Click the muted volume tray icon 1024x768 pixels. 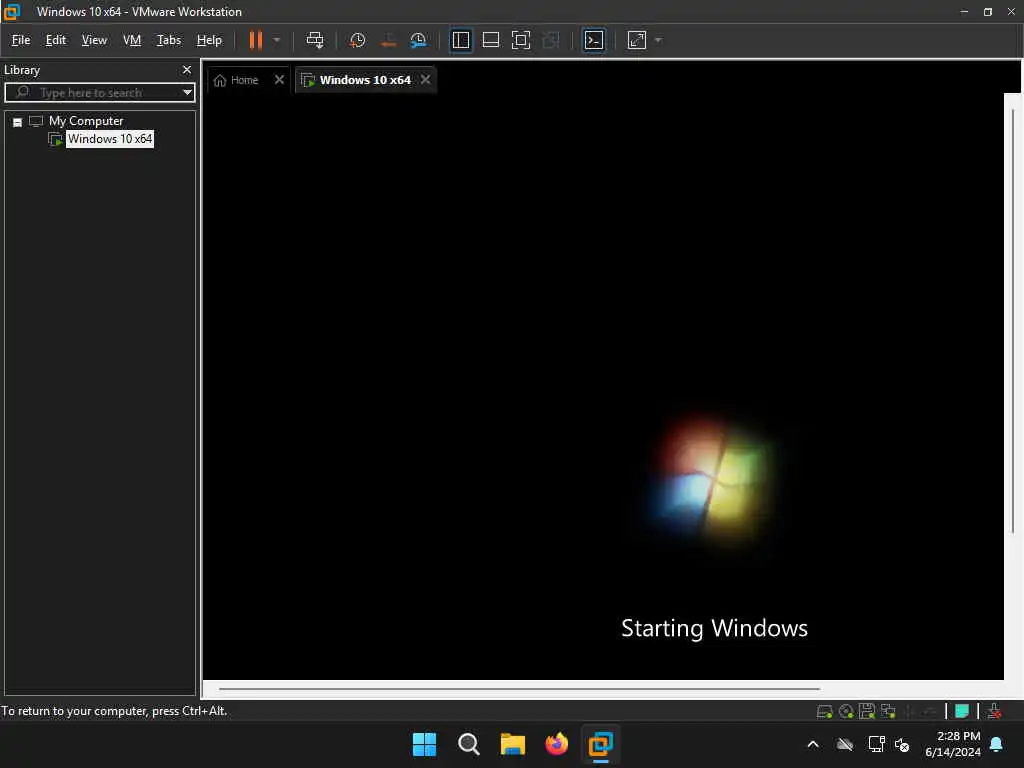pyautogui.click(x=902, y=744)
